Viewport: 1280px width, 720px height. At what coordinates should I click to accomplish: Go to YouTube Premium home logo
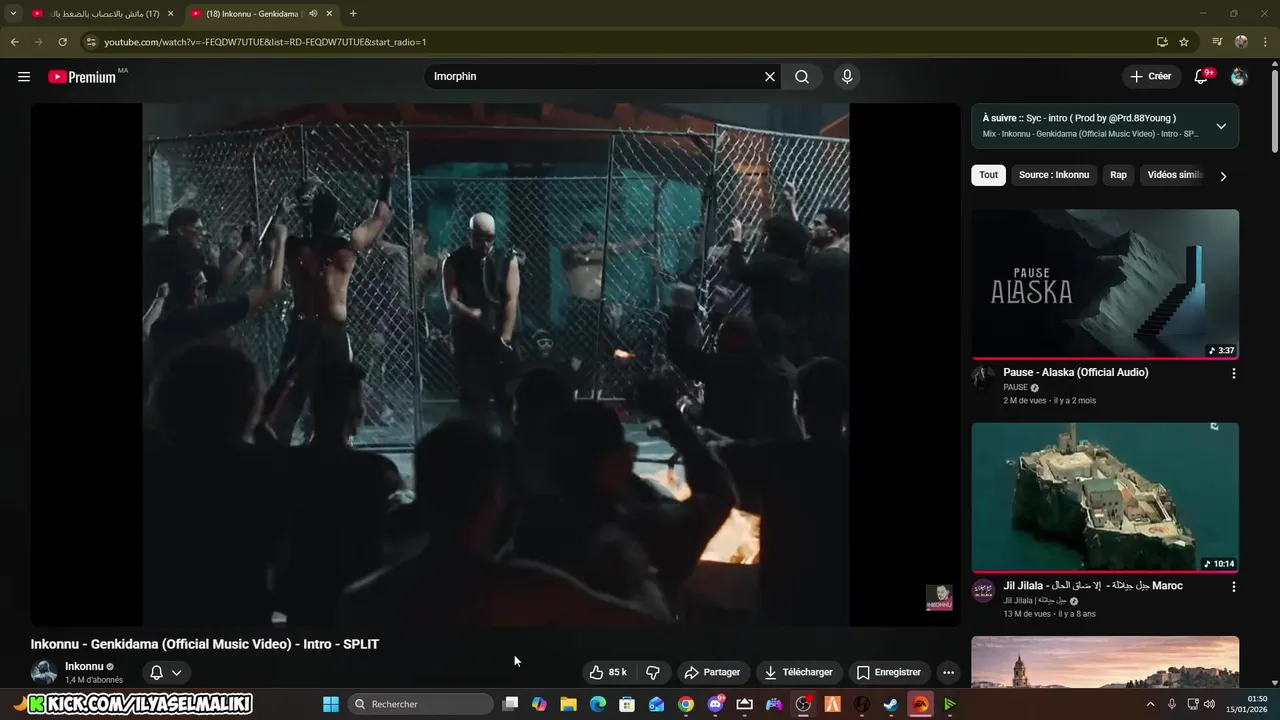coord(83,77)
